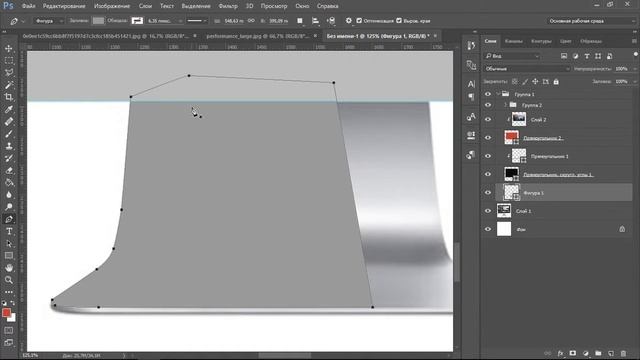Screen dimensions: 640x360
Task: Create a new group folder icon
Action: (x=598, y=353)
